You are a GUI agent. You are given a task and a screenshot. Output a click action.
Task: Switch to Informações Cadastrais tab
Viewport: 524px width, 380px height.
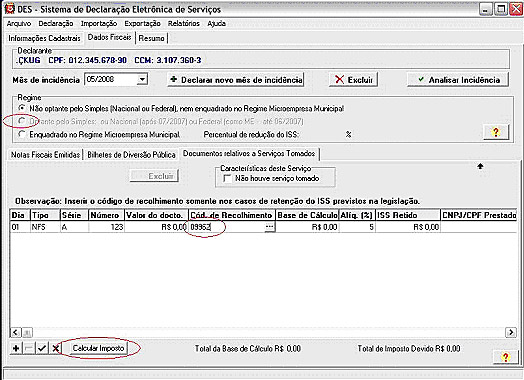44,38
